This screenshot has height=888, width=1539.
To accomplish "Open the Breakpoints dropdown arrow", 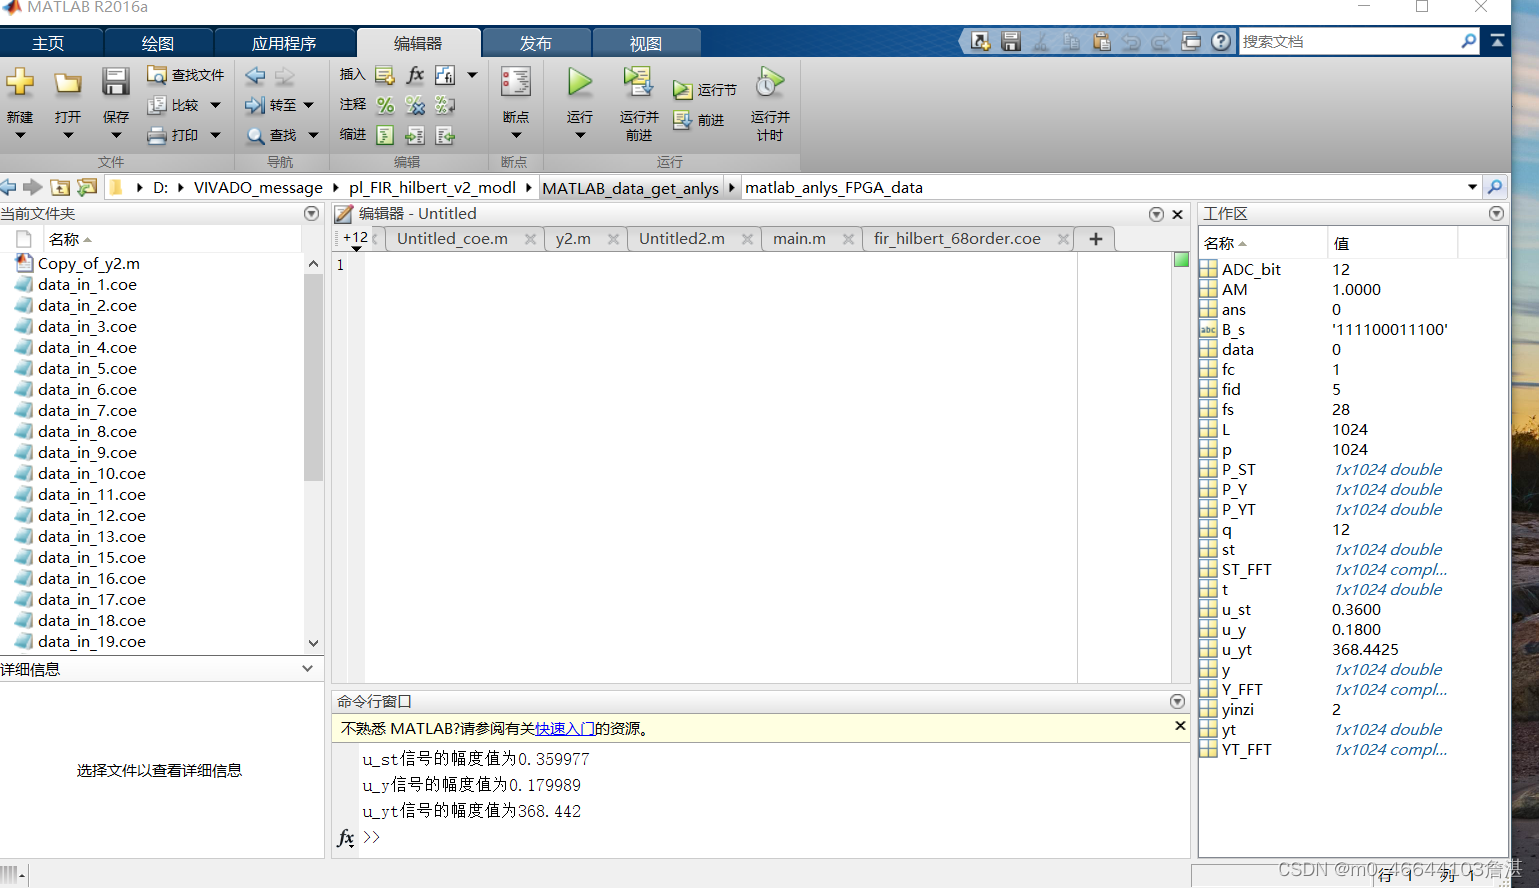I will [516, 135].
